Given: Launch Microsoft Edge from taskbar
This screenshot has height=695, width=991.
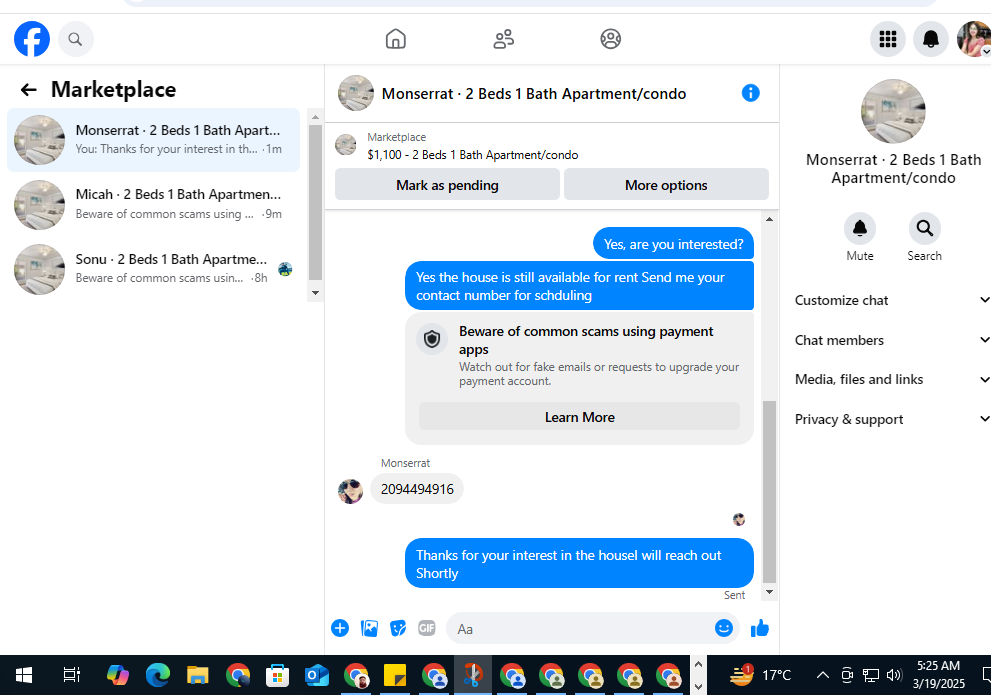Looking at the screenshot, I should click(x=158, y=675).
